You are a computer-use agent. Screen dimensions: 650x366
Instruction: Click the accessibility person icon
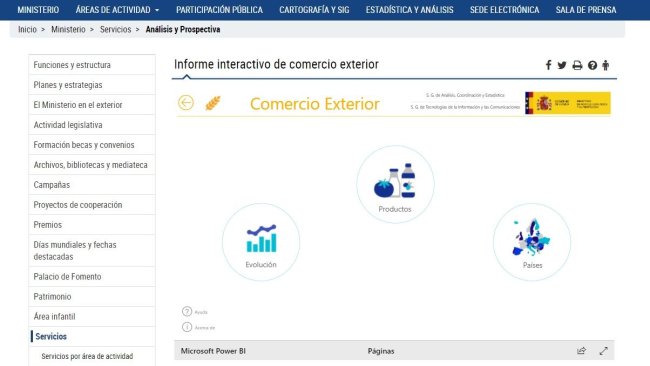tap(606, 65)
